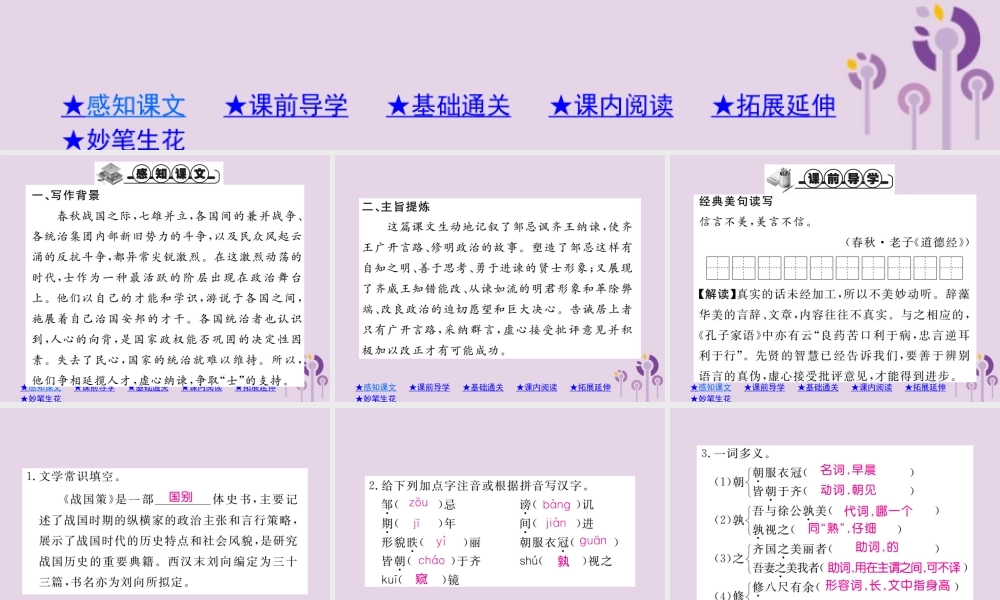1000x600 pixels.
Task: Open the 经典美句读写 slide thumbnail
Action: click(x=835, y=279)
